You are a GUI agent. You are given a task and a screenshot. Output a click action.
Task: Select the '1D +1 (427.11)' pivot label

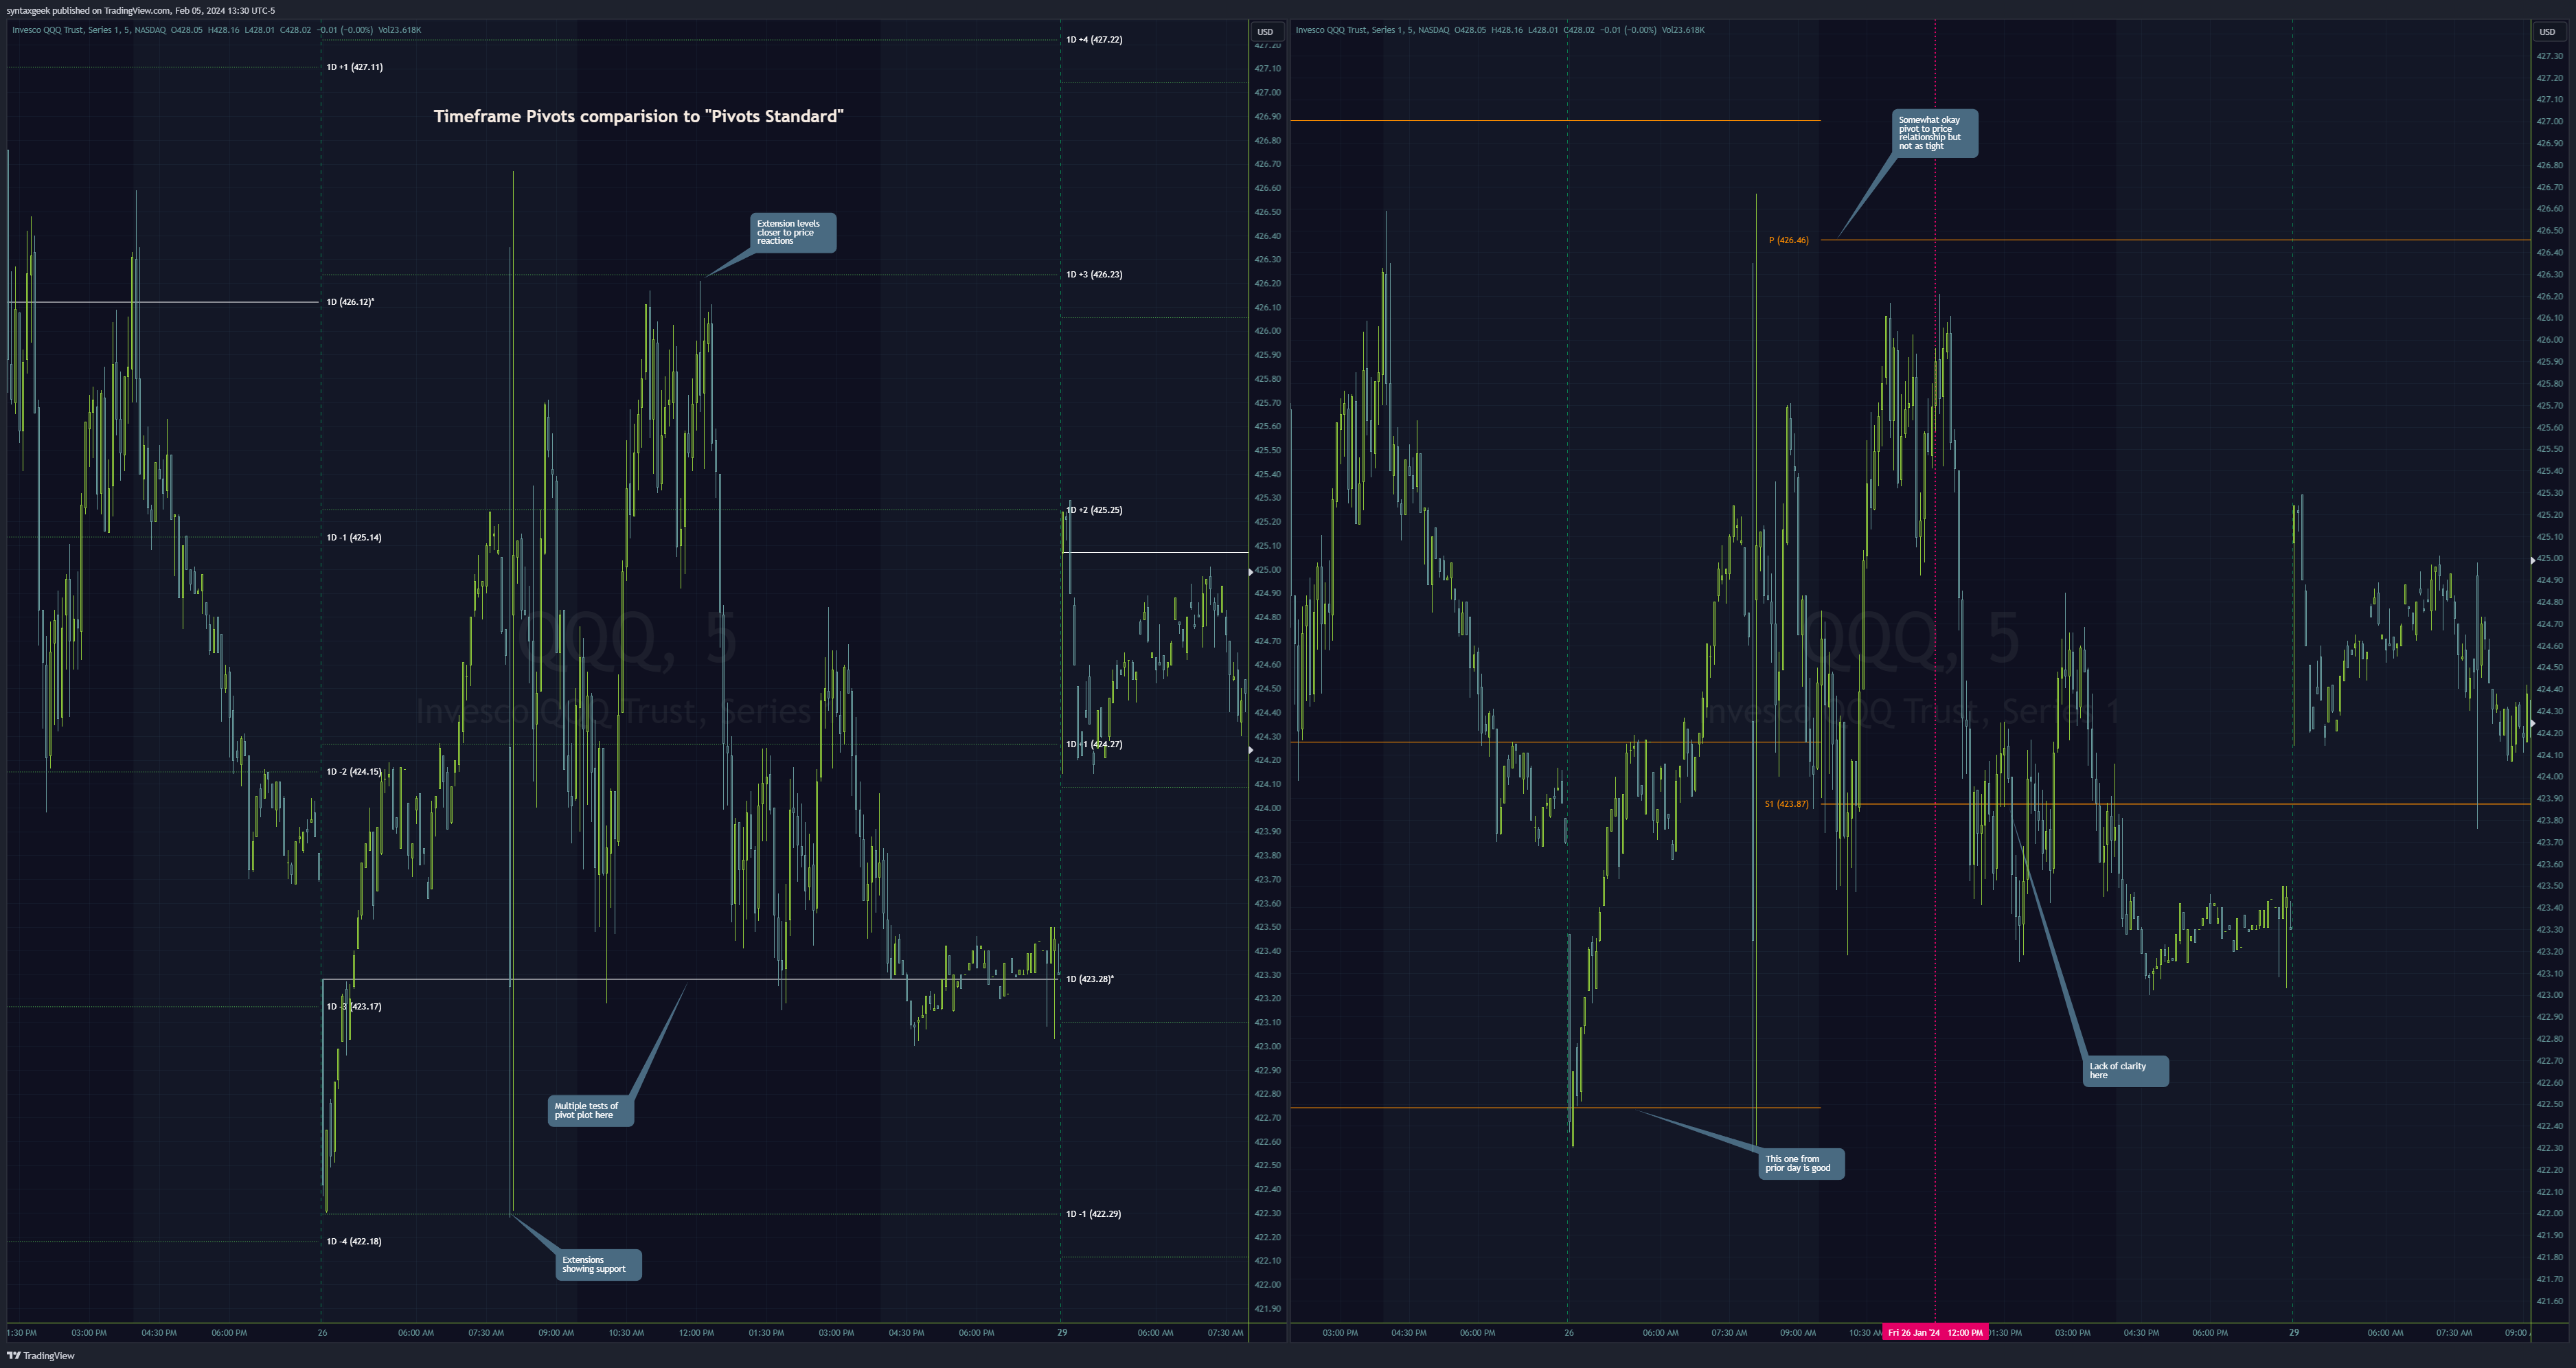355,67
